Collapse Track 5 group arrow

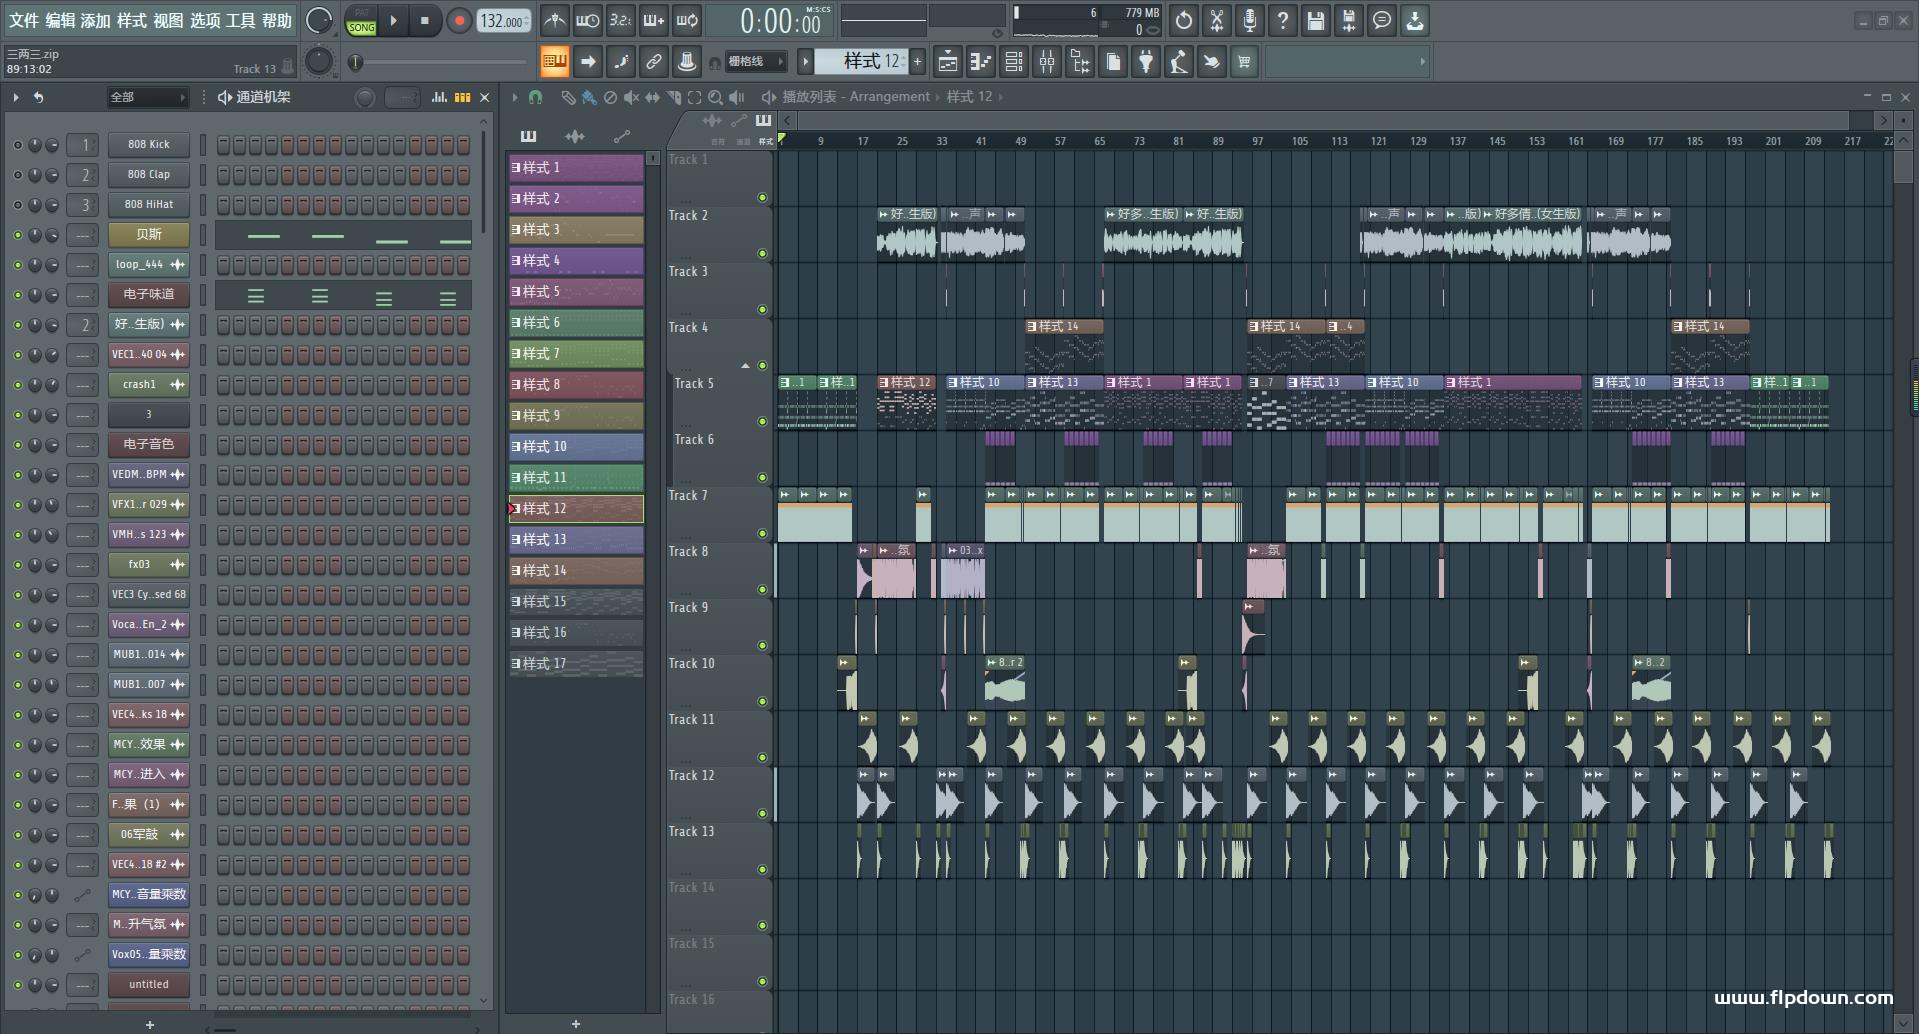pos(745,366)
